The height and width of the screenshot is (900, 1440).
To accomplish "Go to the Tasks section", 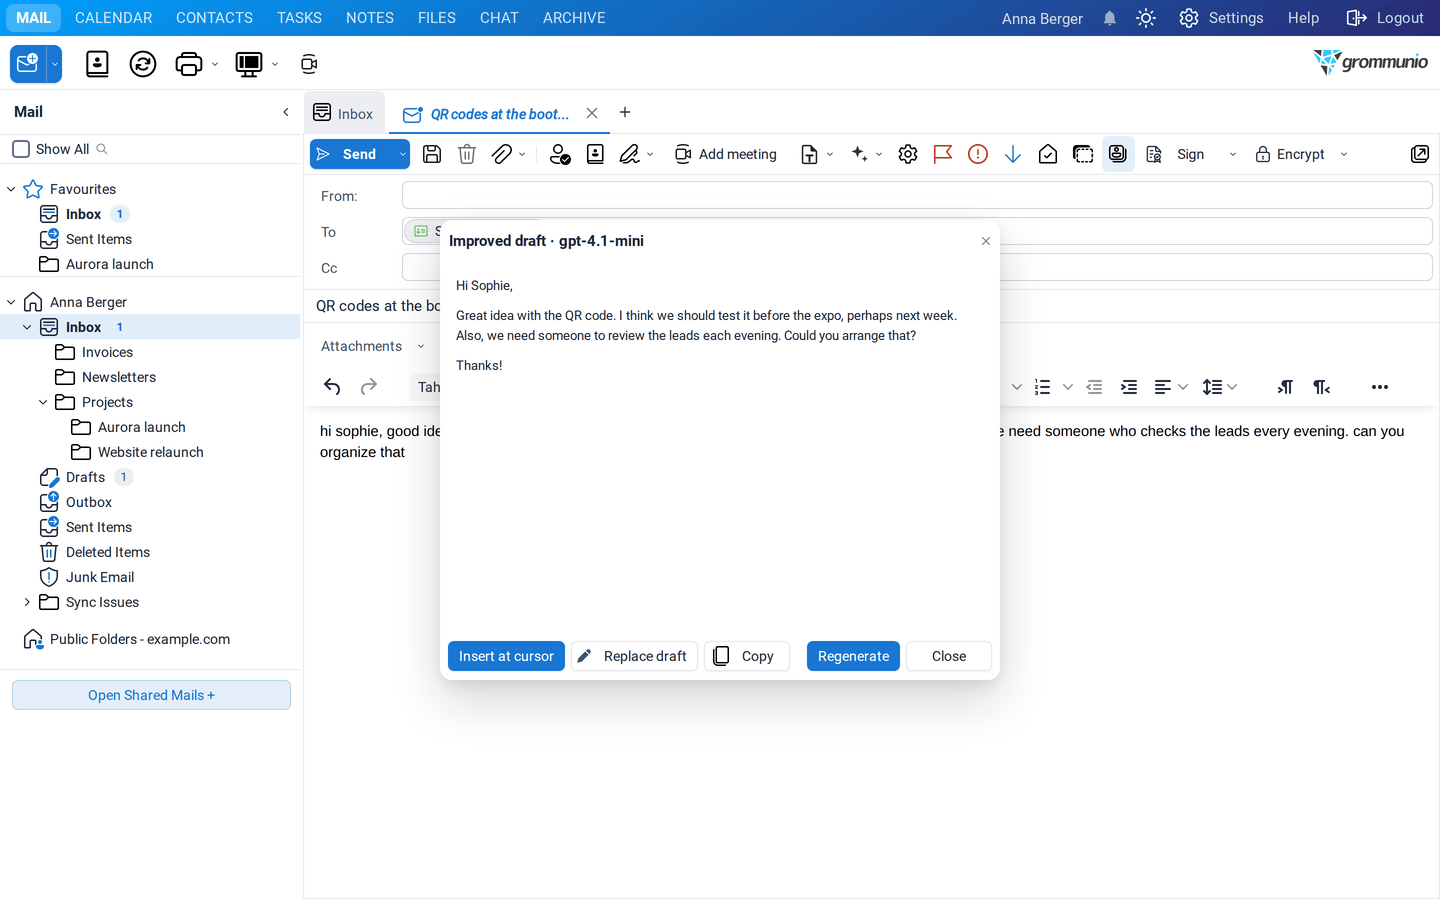I will (299, 18).
